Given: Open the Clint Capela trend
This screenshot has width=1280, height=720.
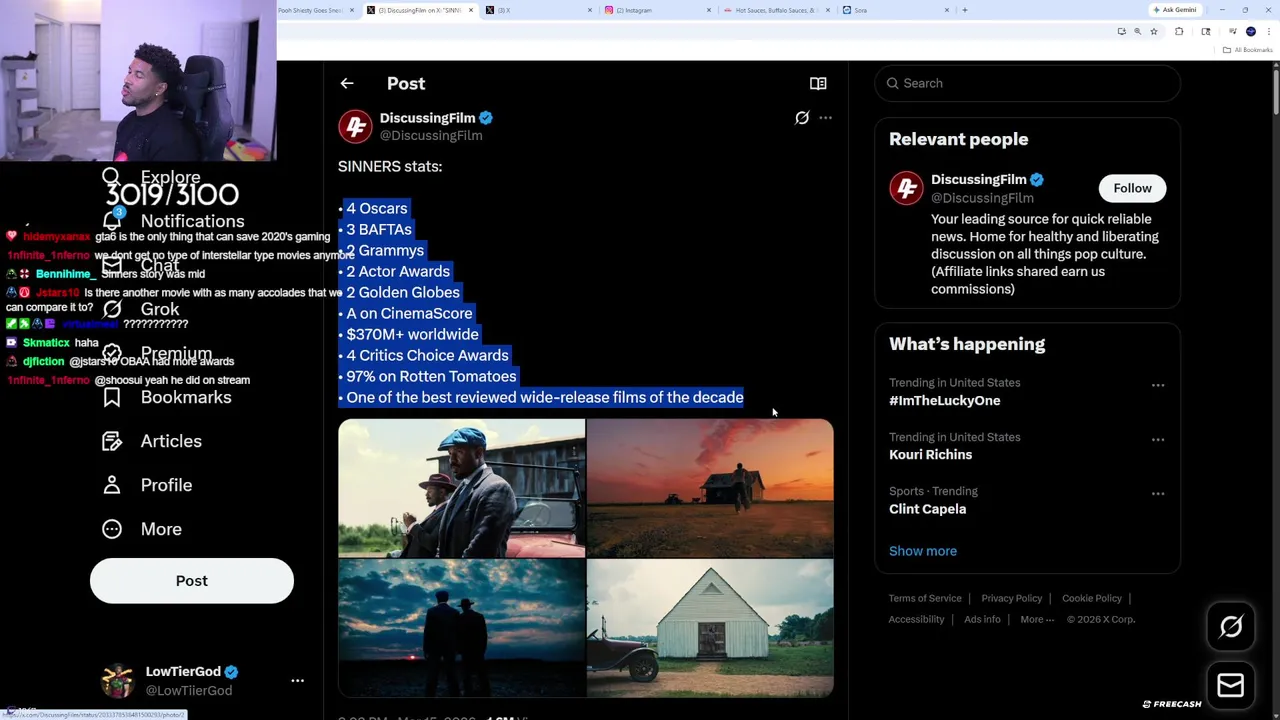Looking at the screenshot, I should [927, 509].
